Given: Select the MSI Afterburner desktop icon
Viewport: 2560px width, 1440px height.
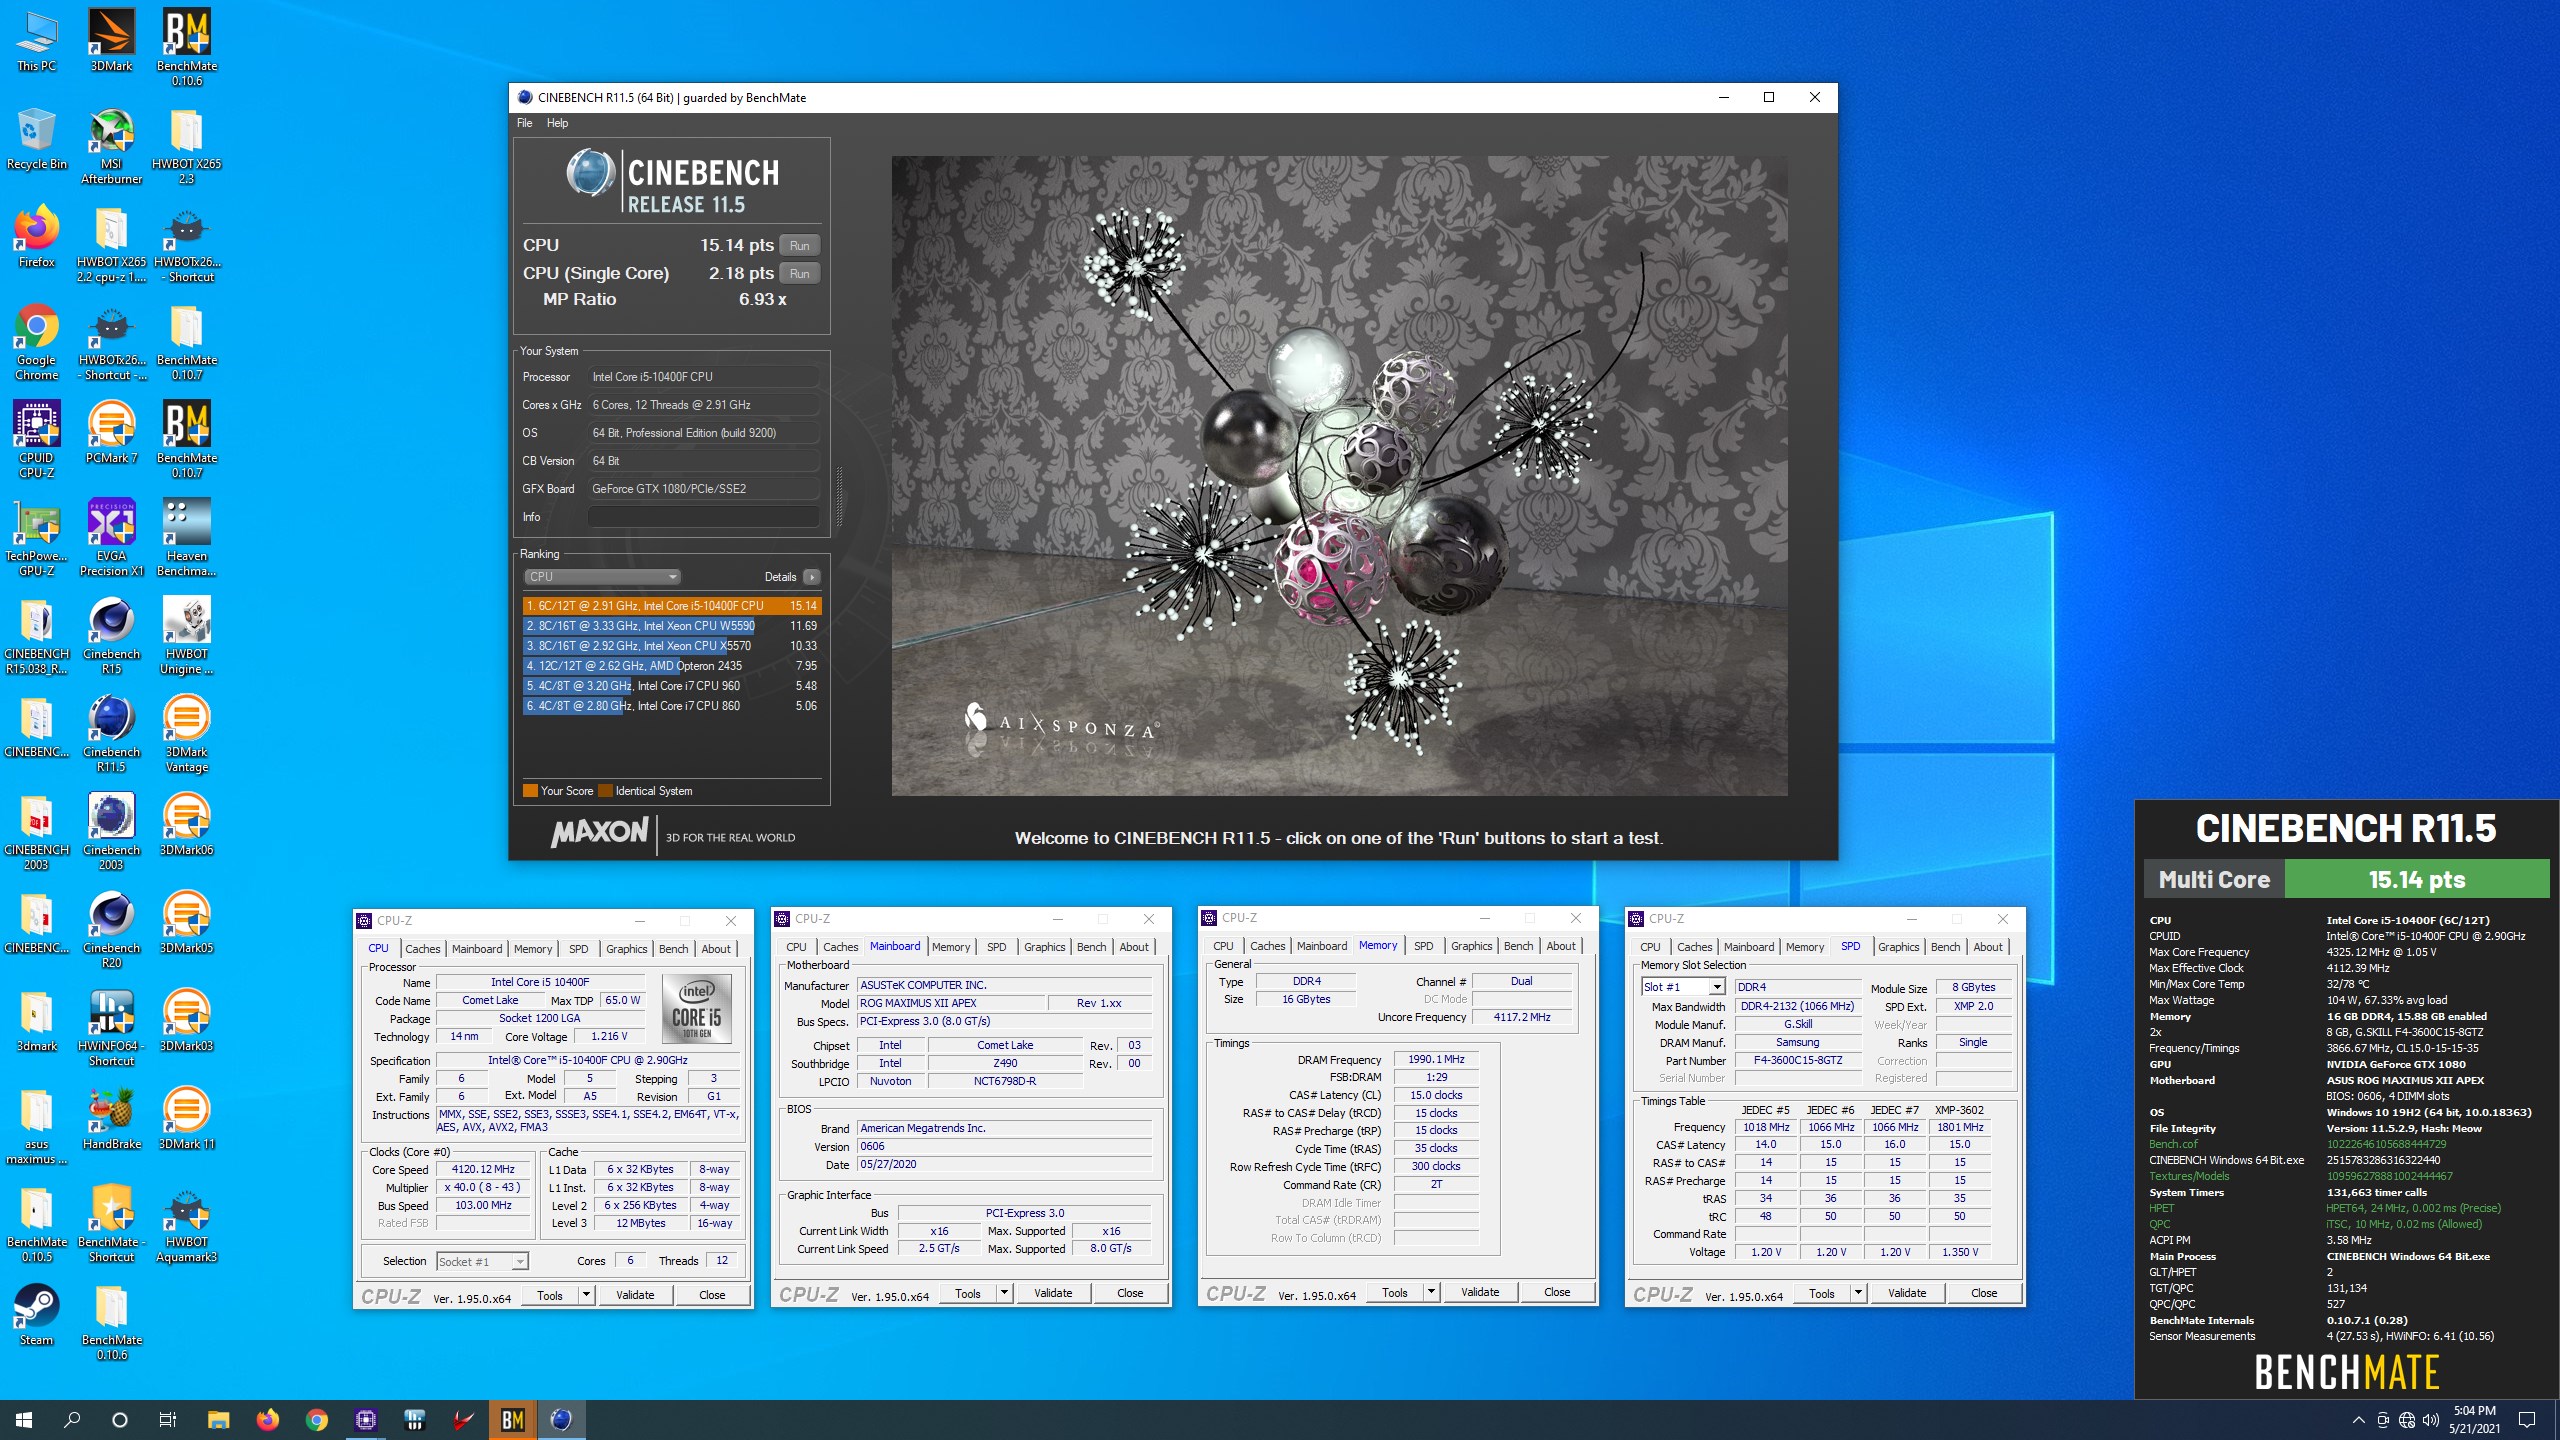Looking at the screenshot, I should pos(111,146).
